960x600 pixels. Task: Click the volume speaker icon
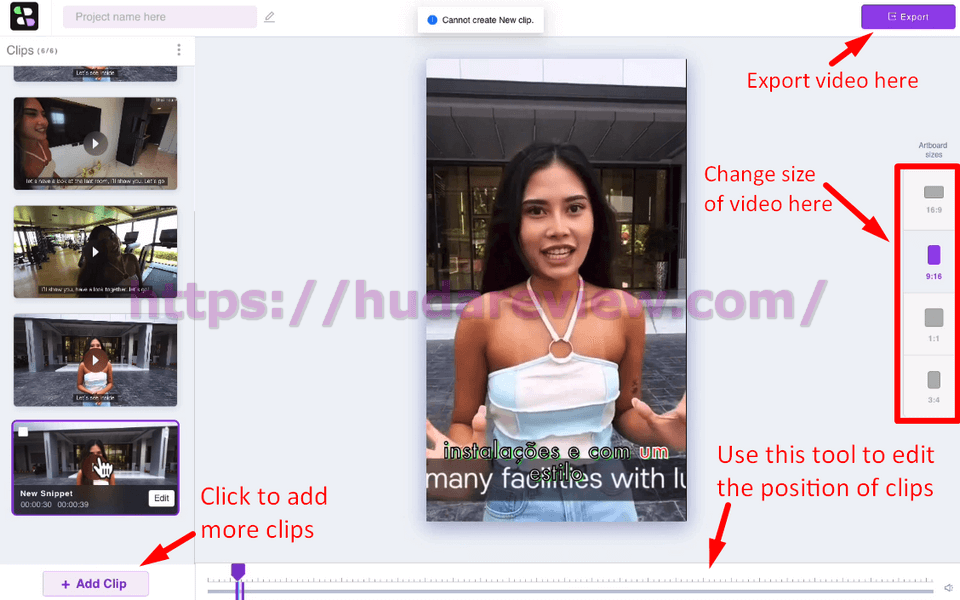tap(948, 588)
